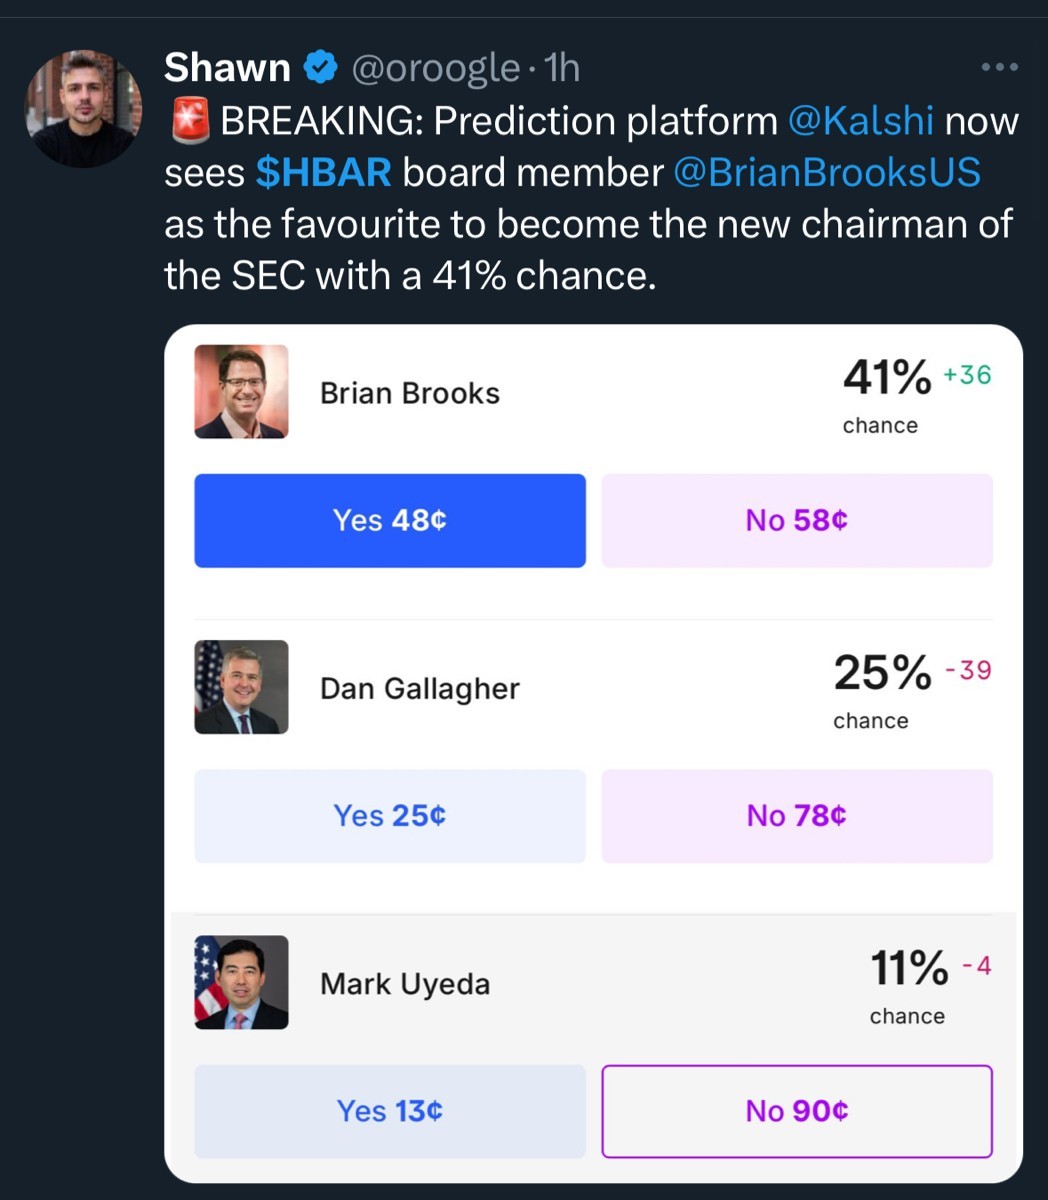This screenshot has height=1200, width=1048.
Task: Open Shawn's profile avatar photo
Action: [x=83, y=109]
